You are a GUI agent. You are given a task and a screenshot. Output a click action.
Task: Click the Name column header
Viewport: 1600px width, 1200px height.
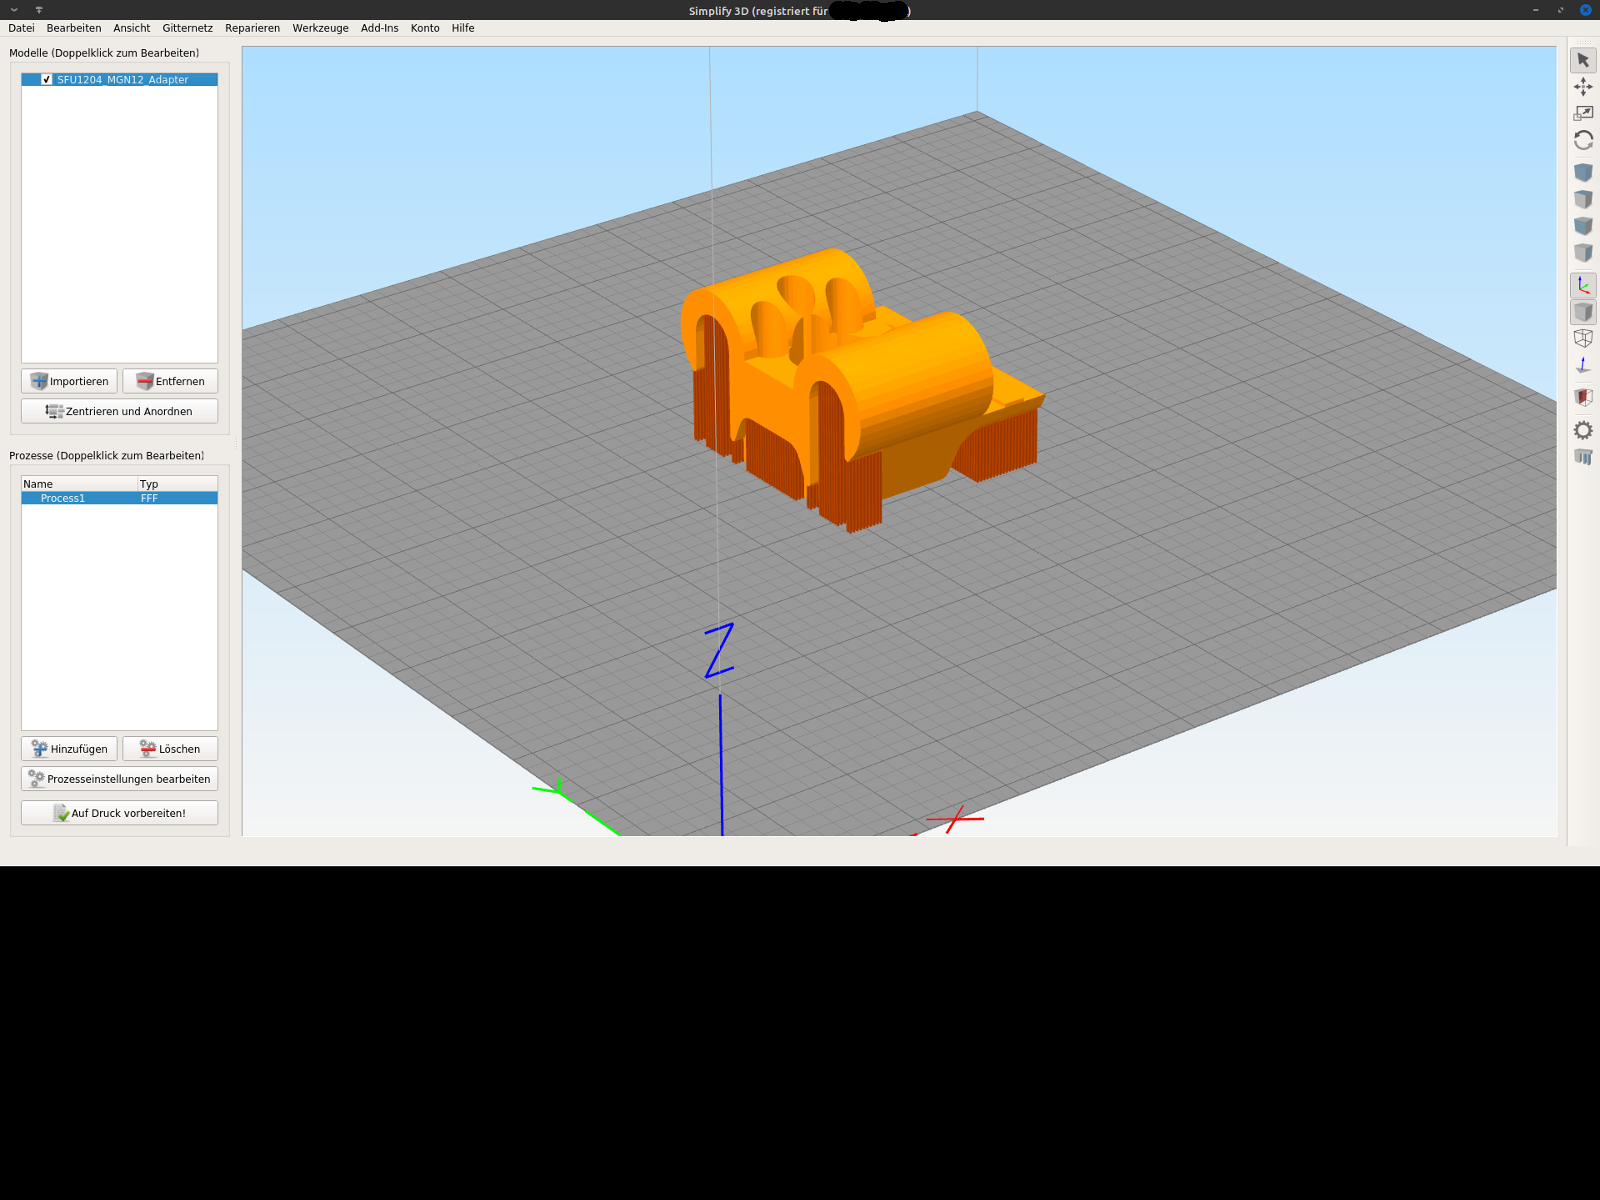tap(79, 484)
